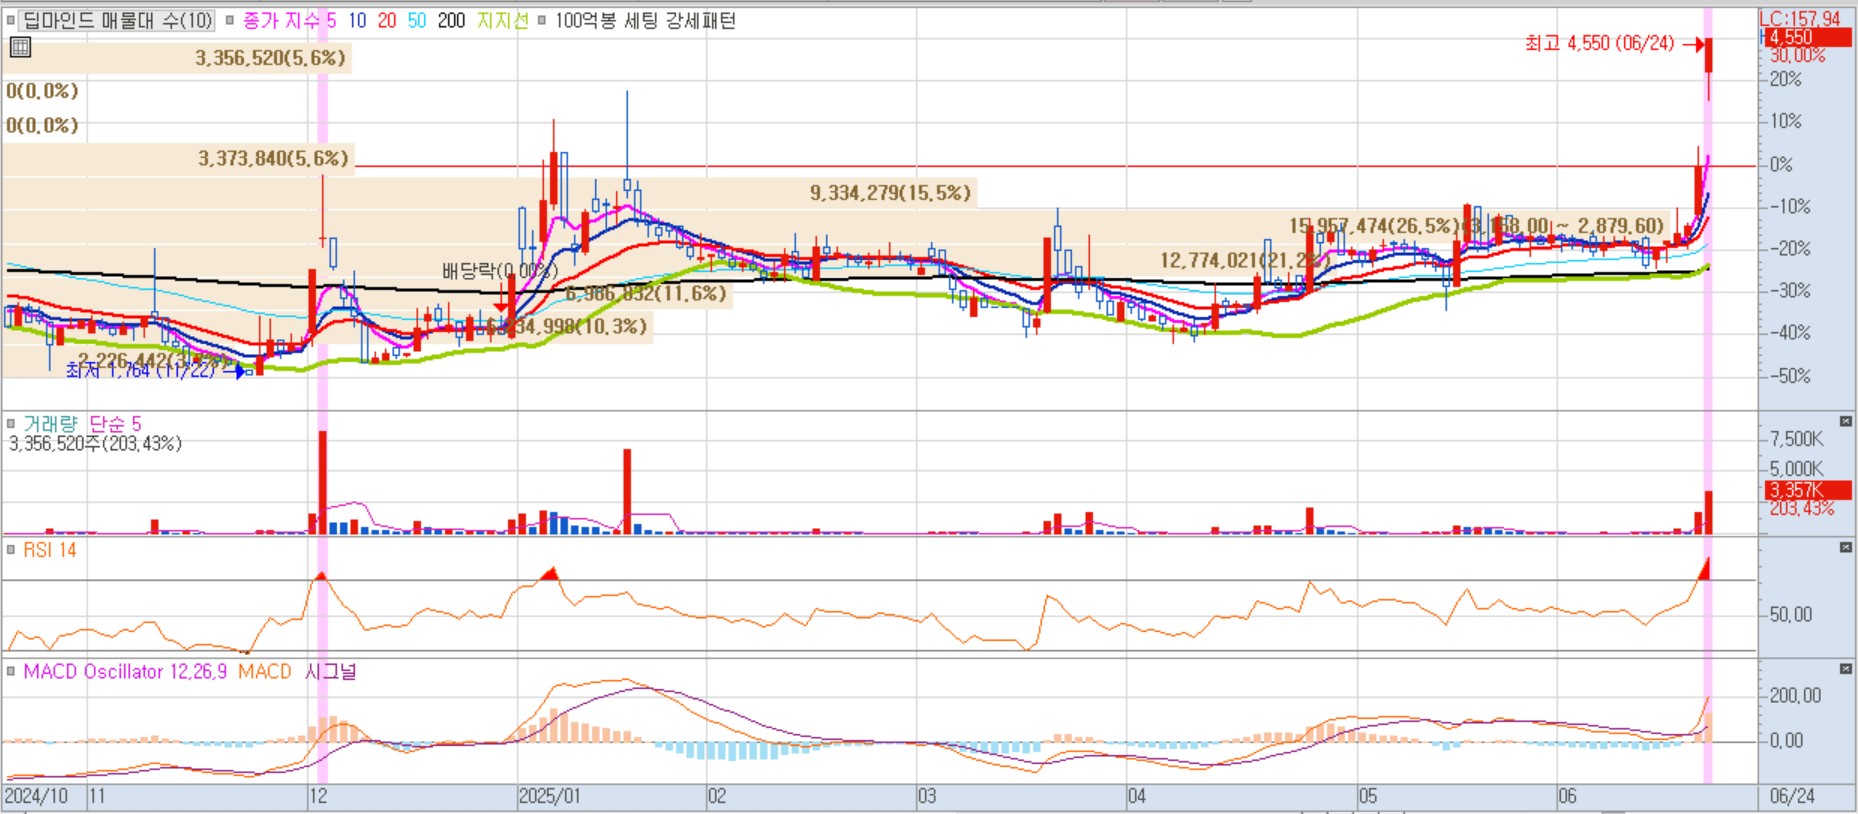
Task: Click the 3,356,520(5.6%) volume profile bar
Action: point(176,58)
